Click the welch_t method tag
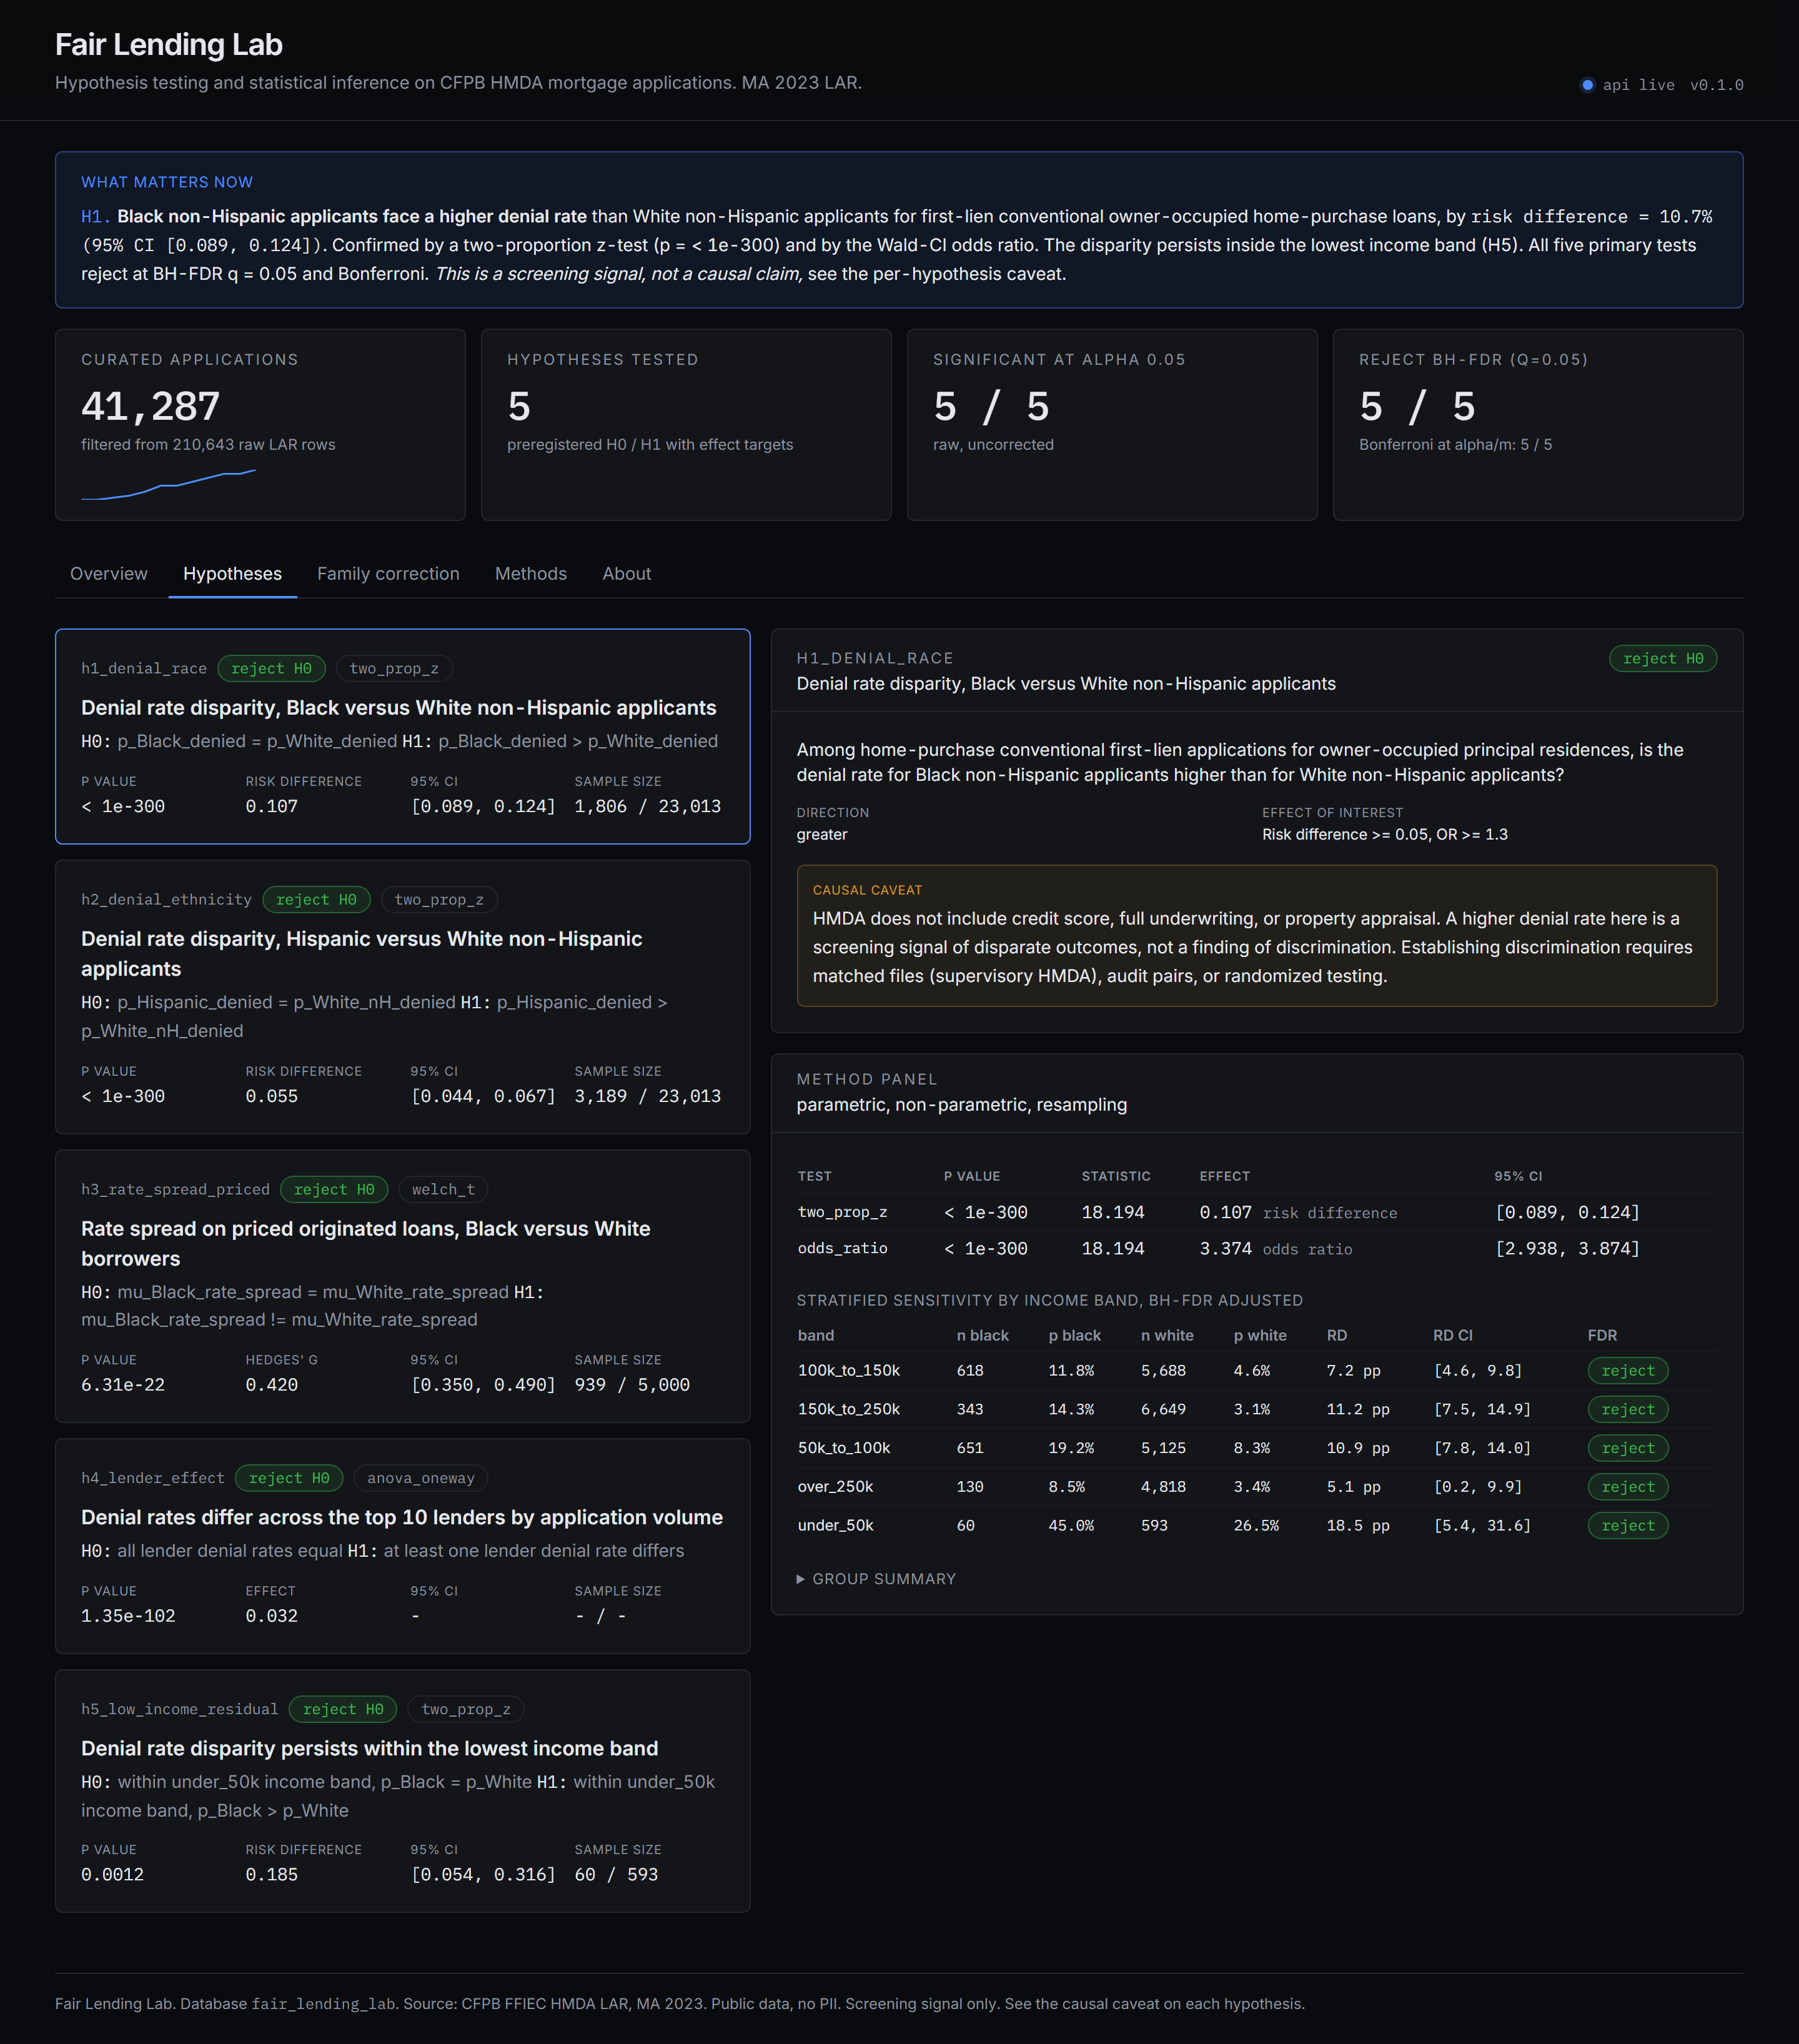 coord(443,1190)
